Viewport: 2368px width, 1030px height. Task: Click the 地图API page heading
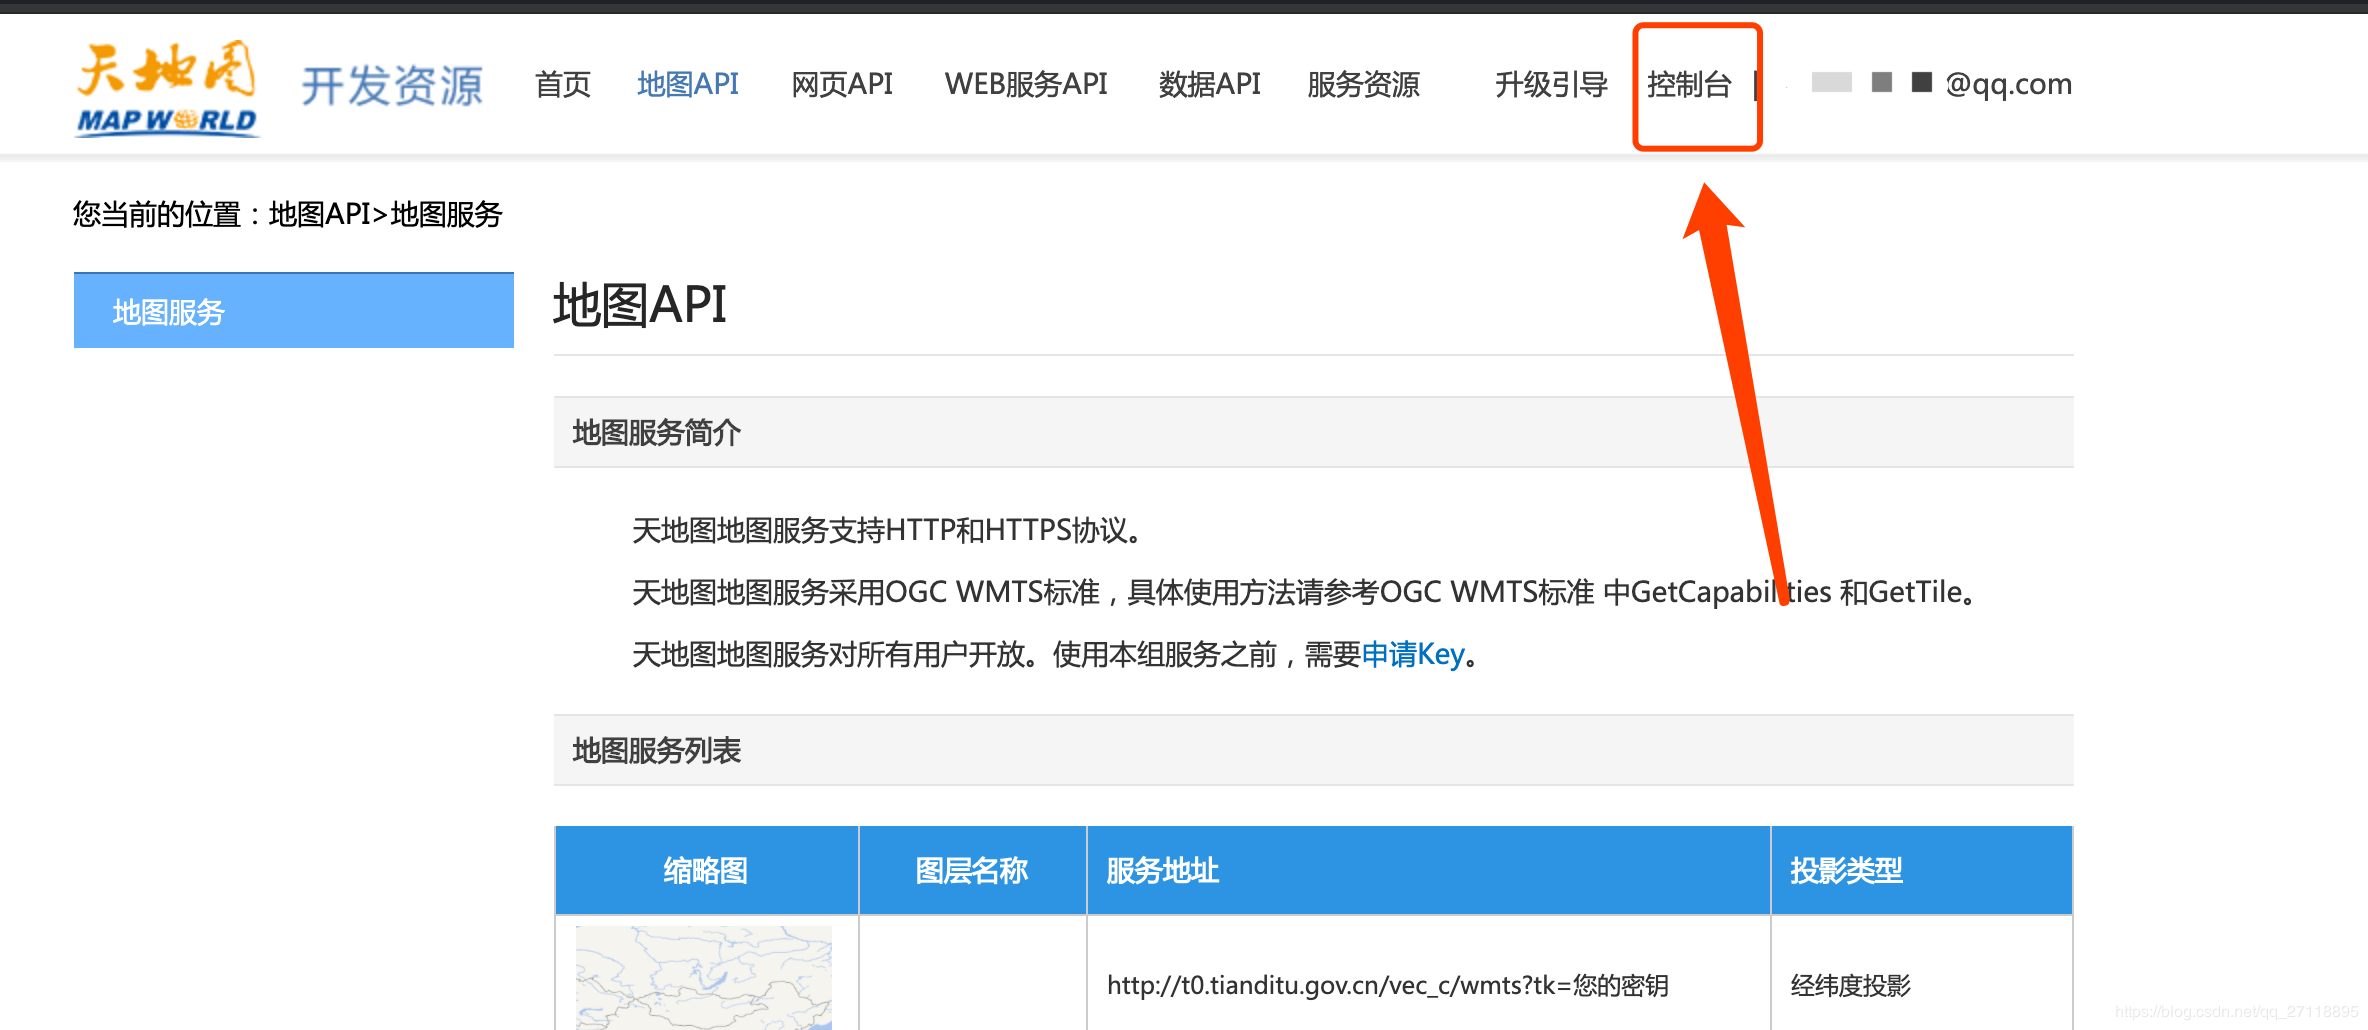pyautogui.click(x=640, y=305)
